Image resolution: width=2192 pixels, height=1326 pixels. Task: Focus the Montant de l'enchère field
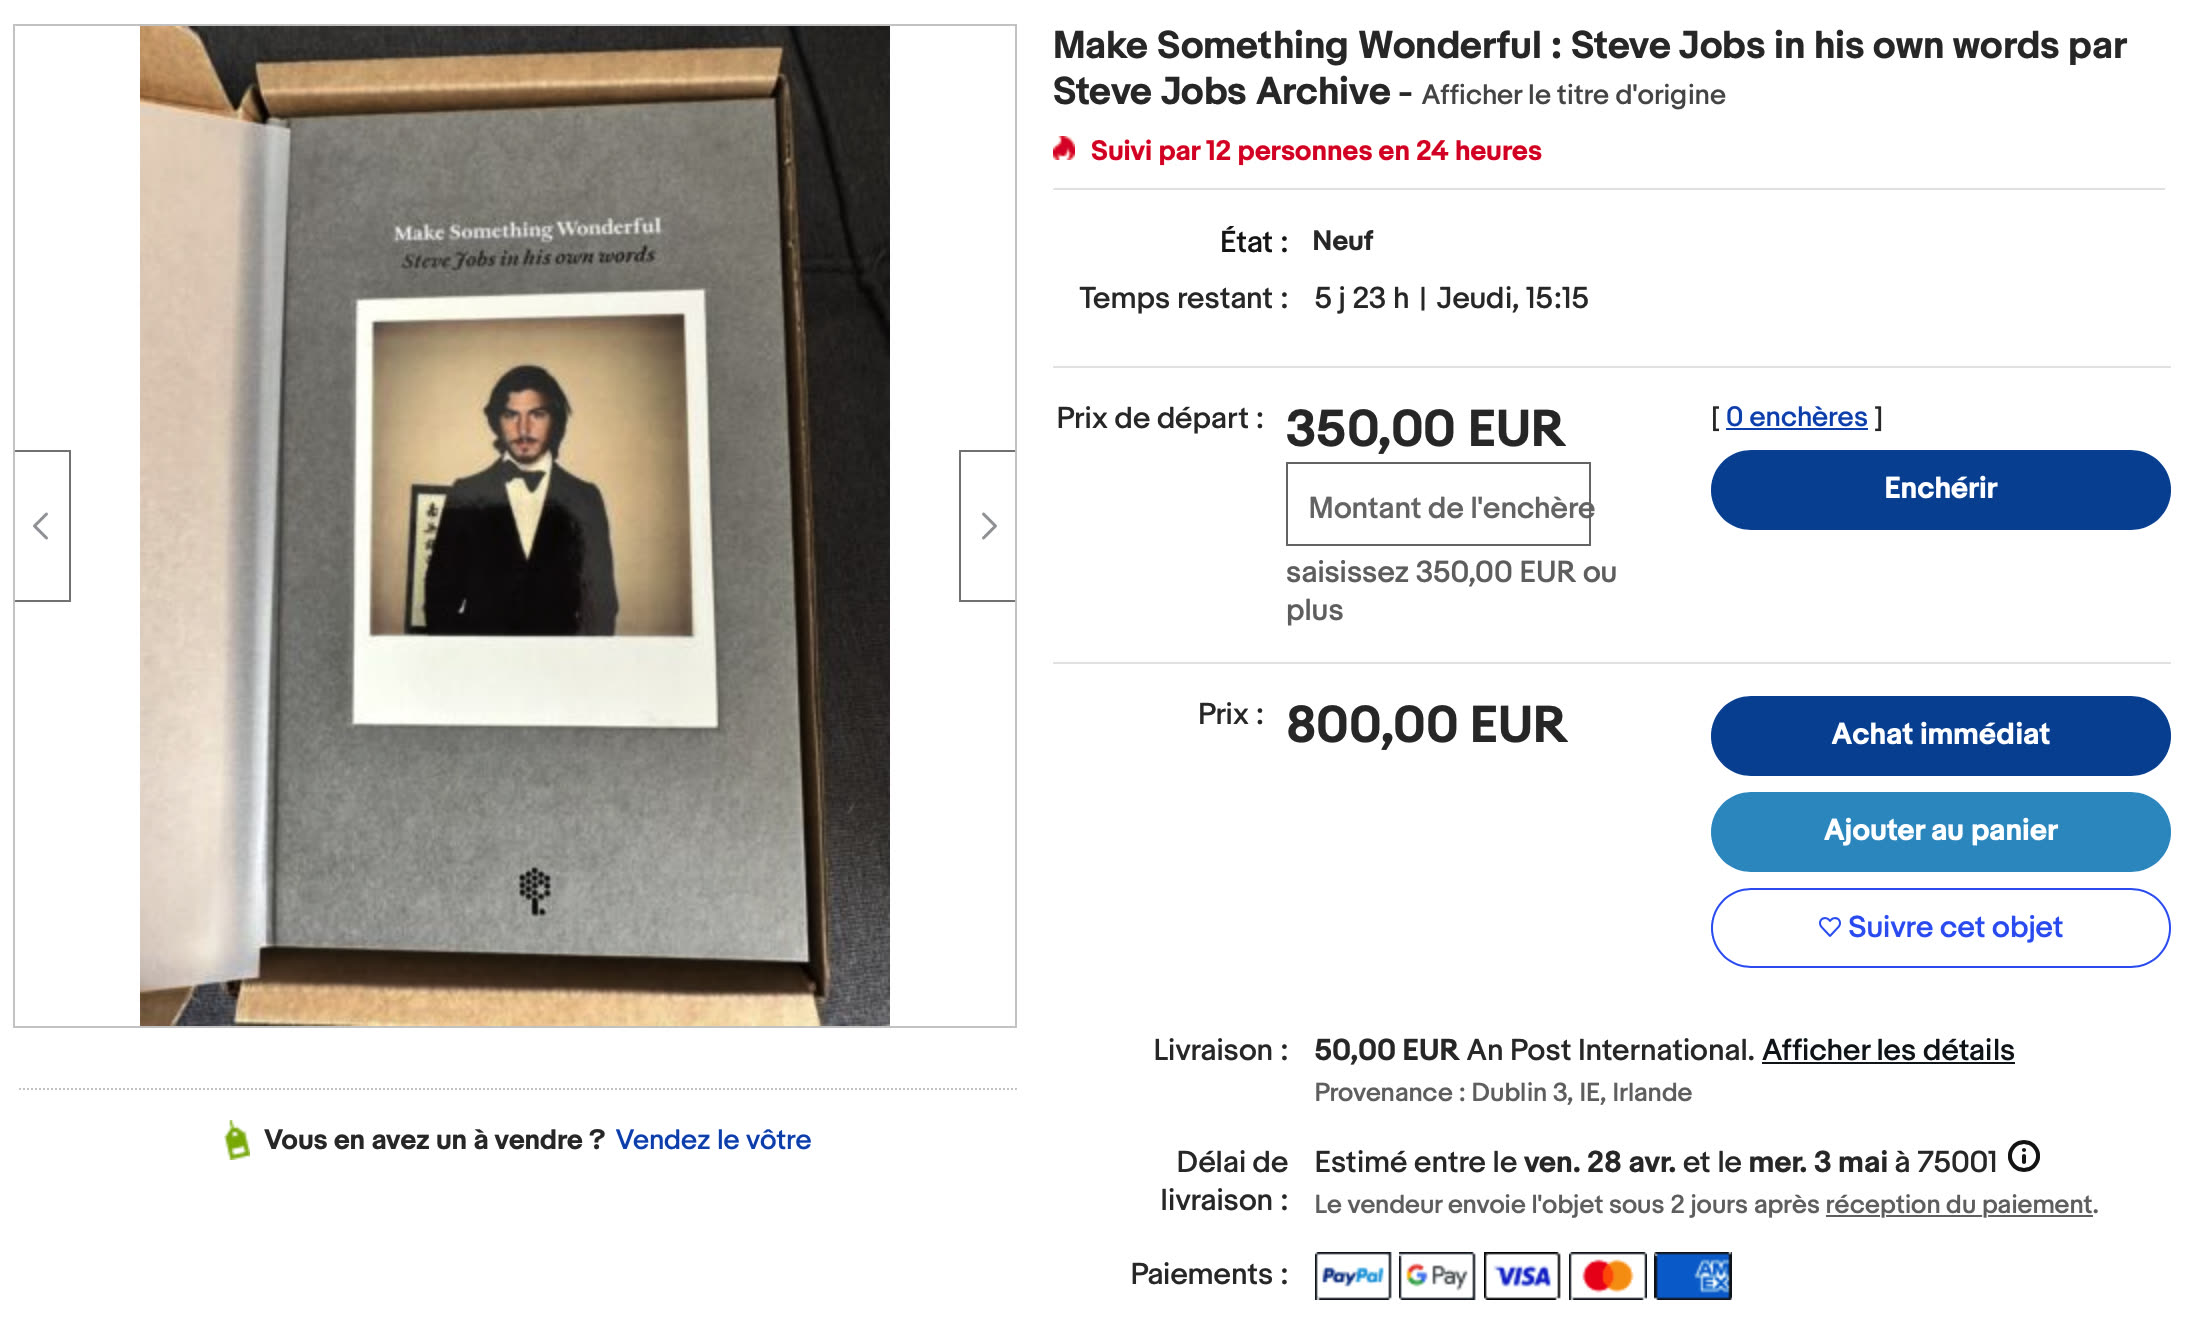[x=1438, y=505]
